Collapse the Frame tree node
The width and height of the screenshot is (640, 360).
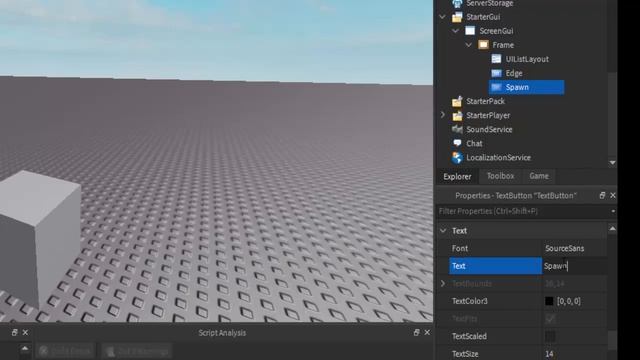[469, 44]
